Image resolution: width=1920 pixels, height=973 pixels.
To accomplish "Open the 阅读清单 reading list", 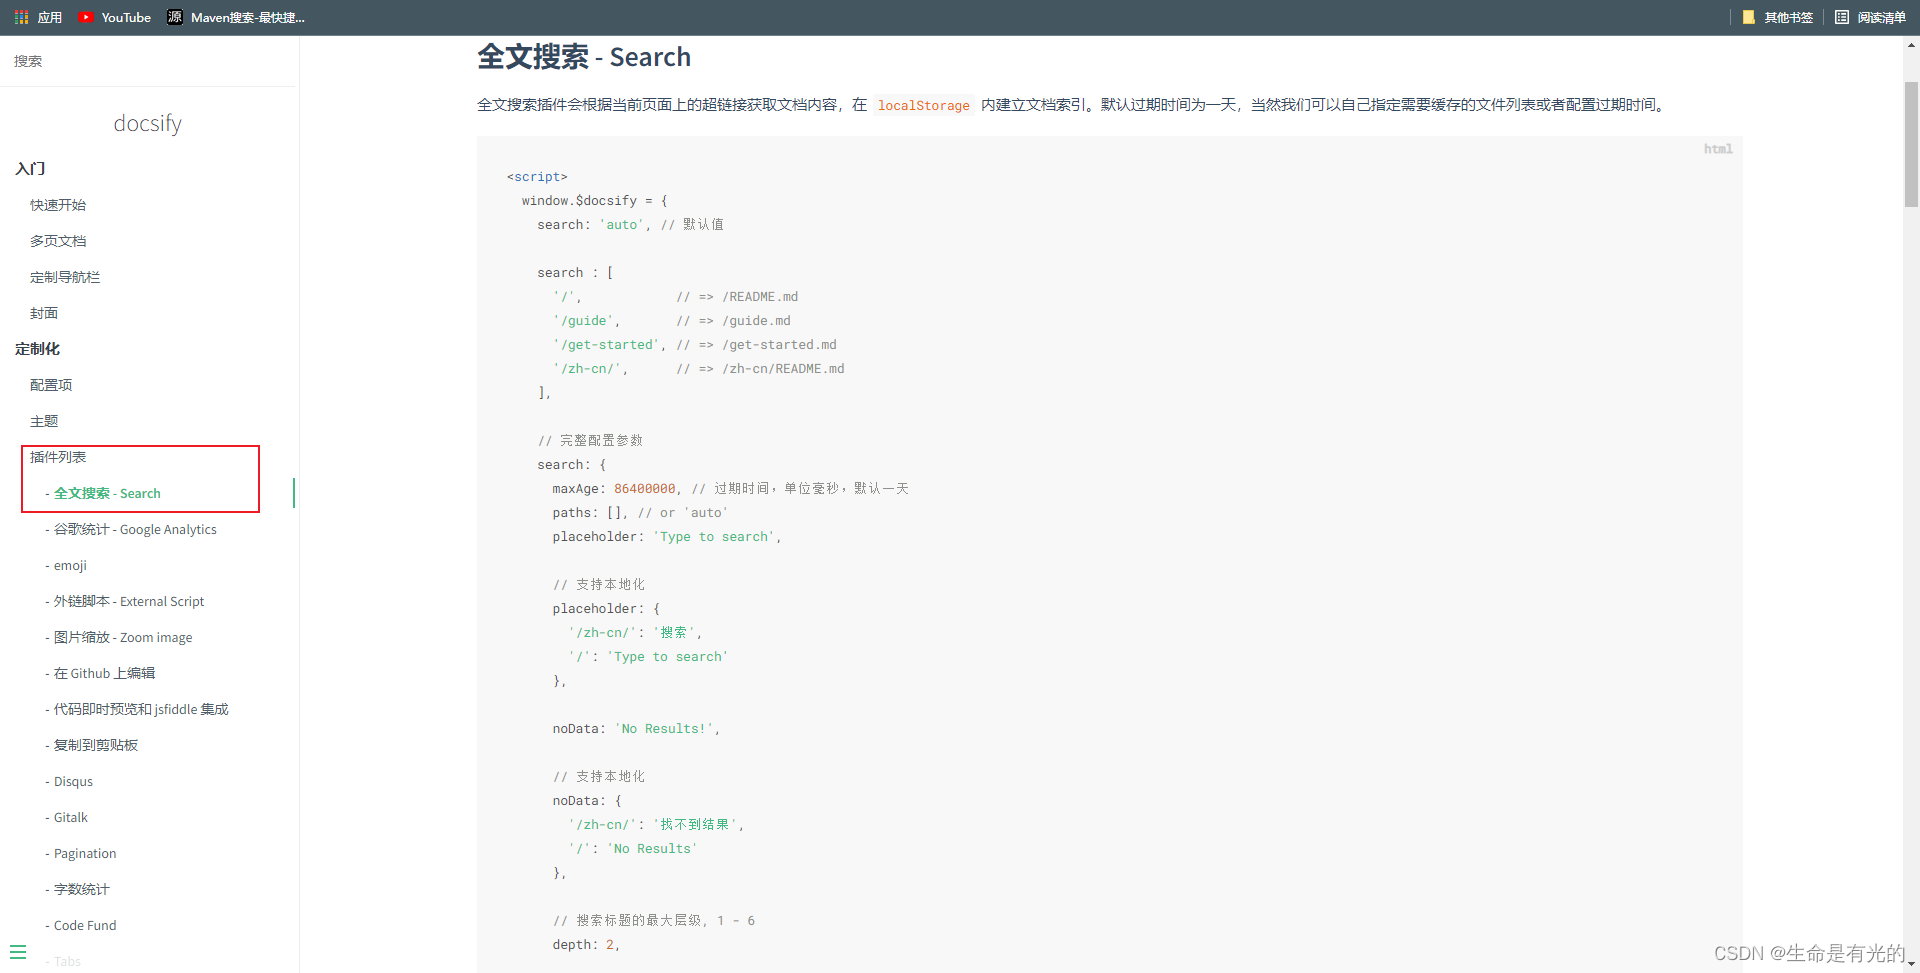I will pos(1871,17).
